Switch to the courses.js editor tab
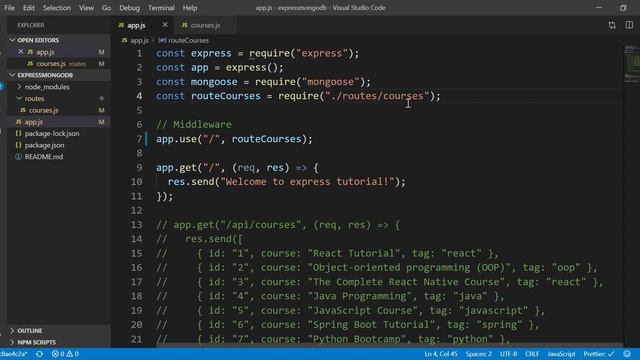The width and height of the screenshot is (640, 360). [205, 25]
